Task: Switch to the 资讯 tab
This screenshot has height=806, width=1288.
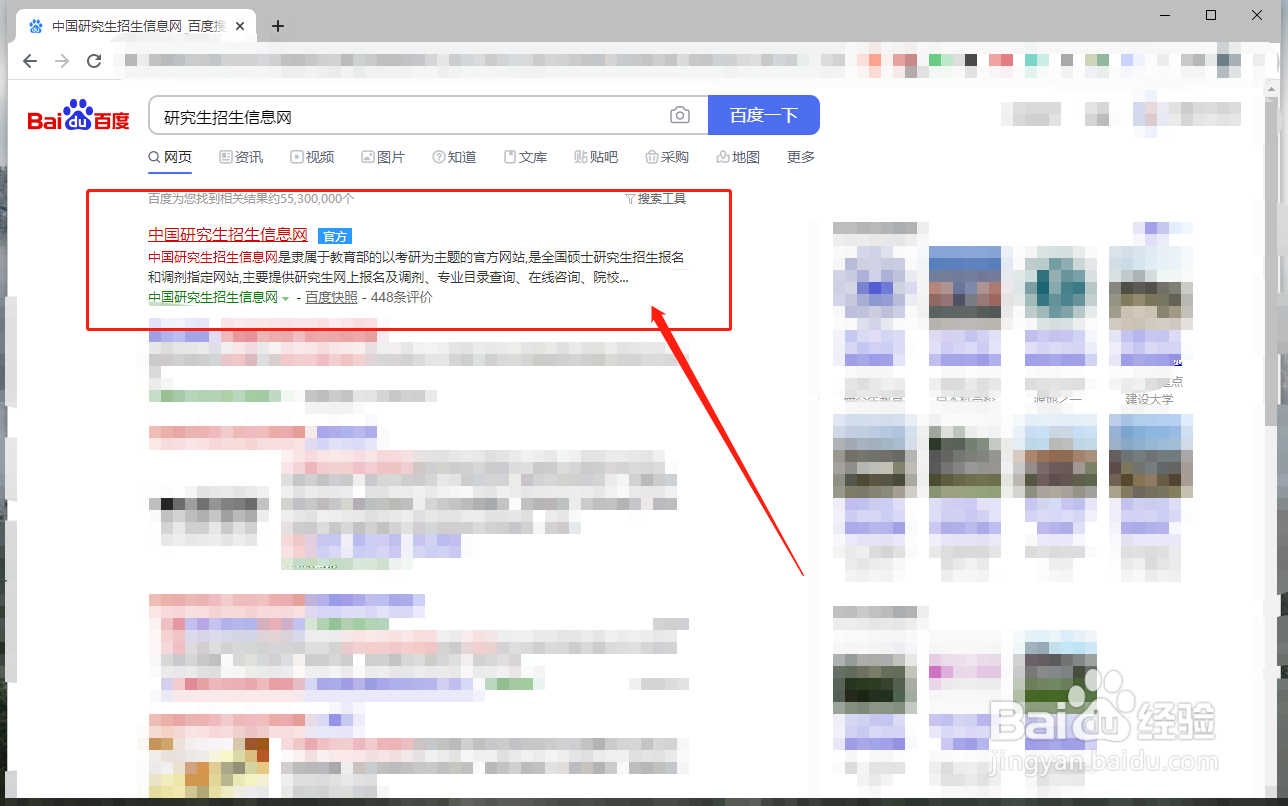Action: (241, 157)
